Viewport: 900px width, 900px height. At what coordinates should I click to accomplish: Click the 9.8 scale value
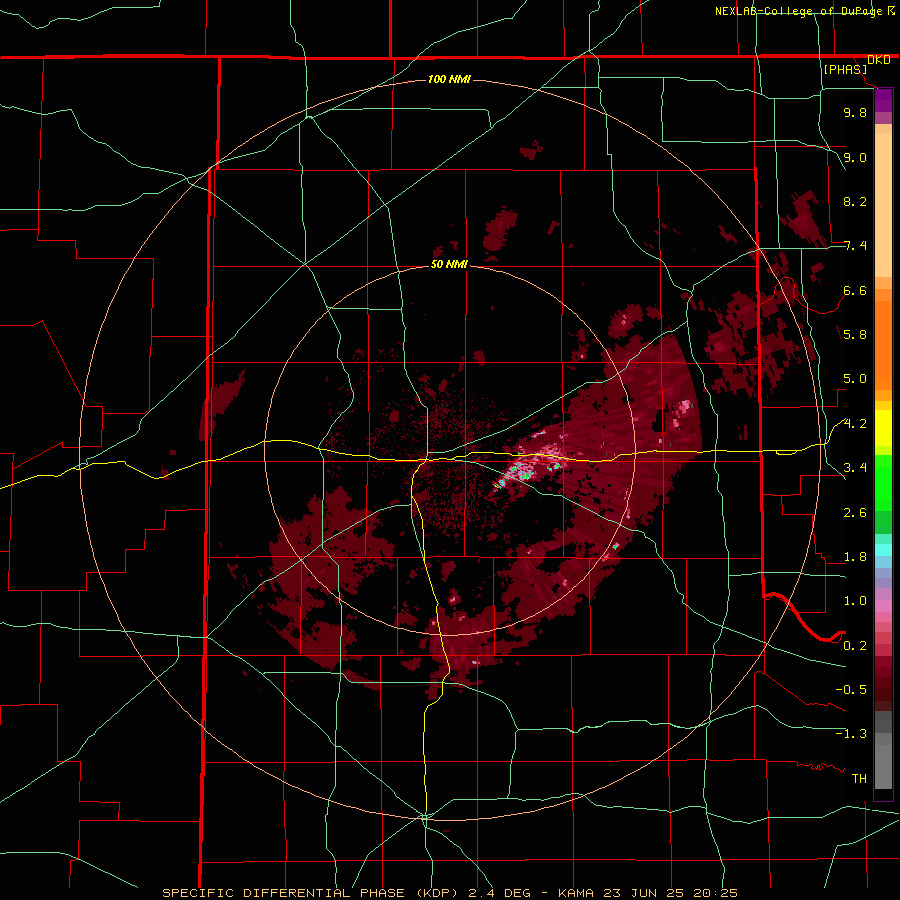click(855, 112)
